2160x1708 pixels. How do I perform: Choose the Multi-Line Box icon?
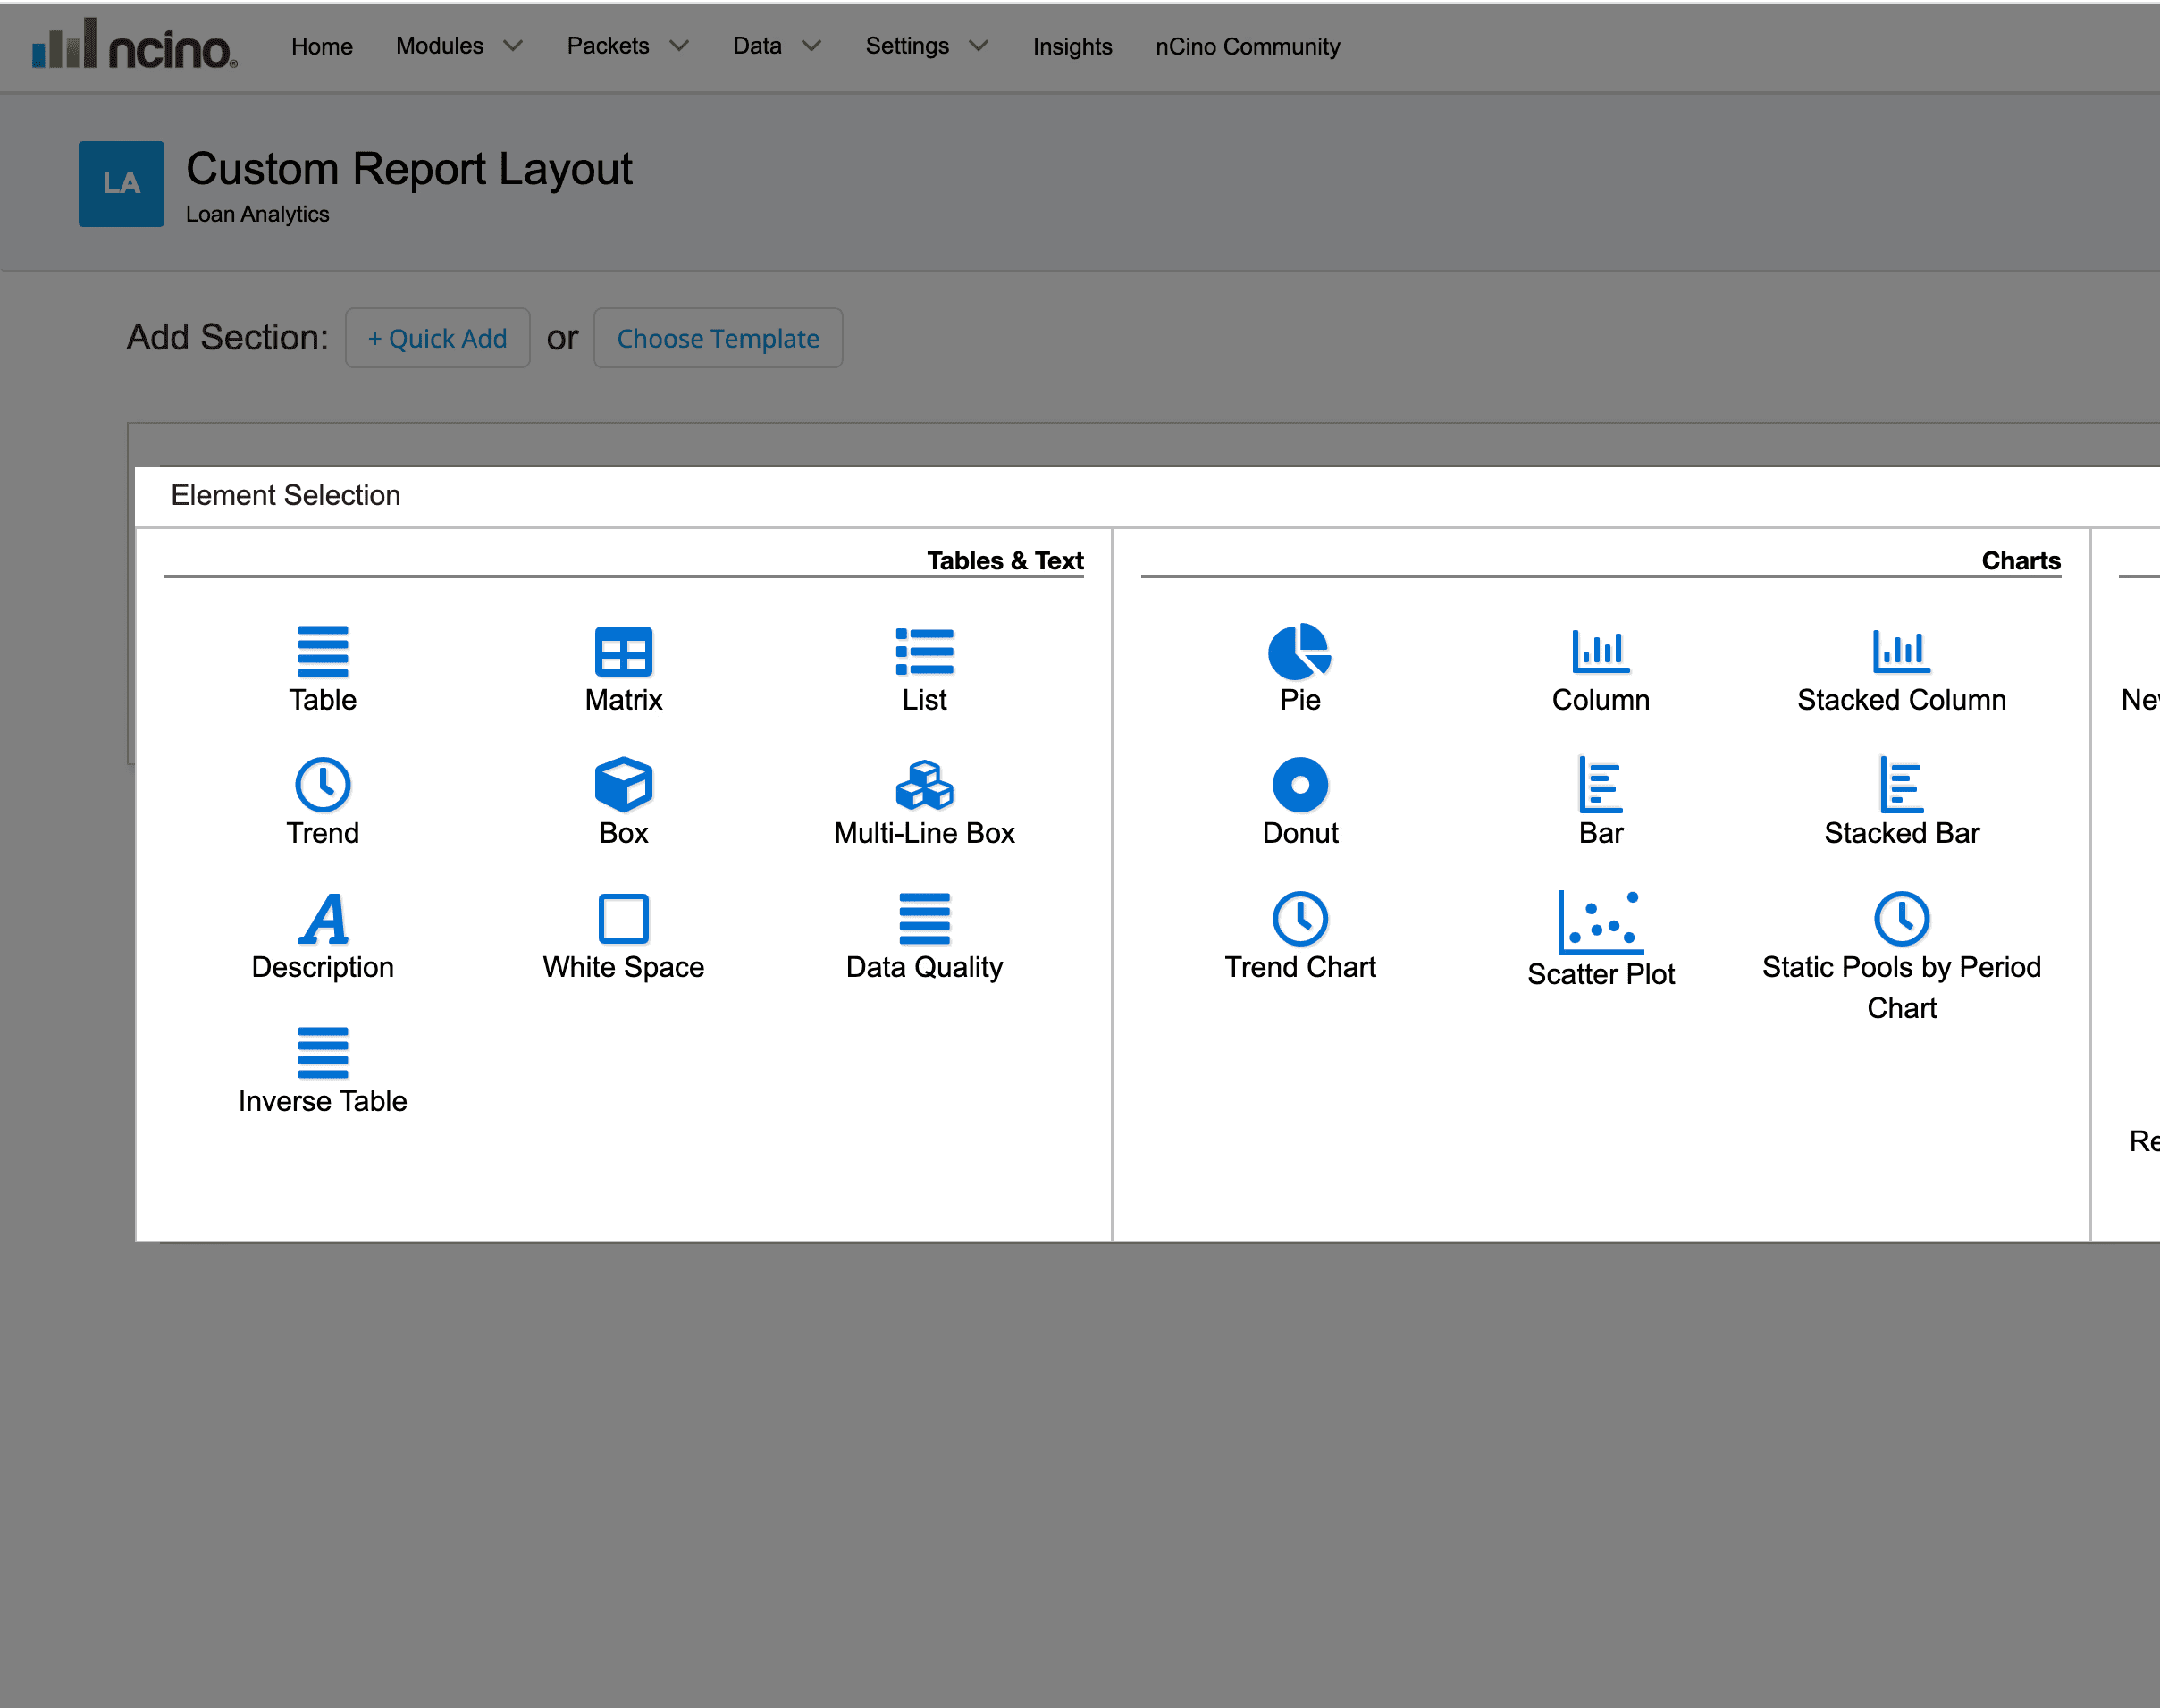click(924, 785)
